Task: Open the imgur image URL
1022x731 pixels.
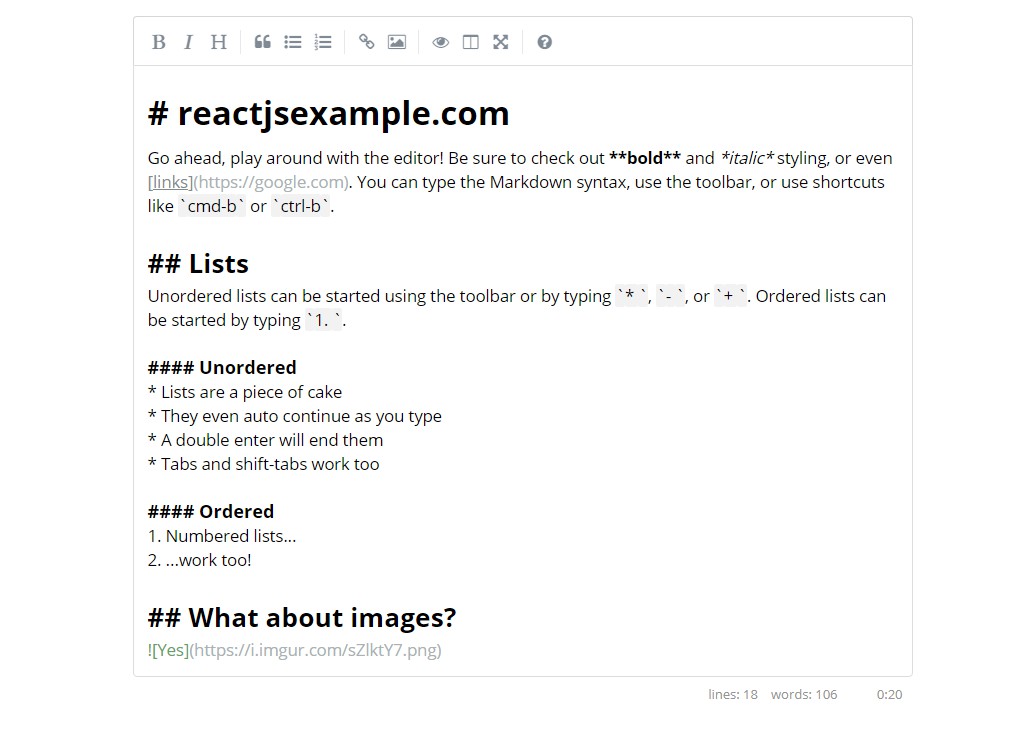Action: tap(316, 650)
